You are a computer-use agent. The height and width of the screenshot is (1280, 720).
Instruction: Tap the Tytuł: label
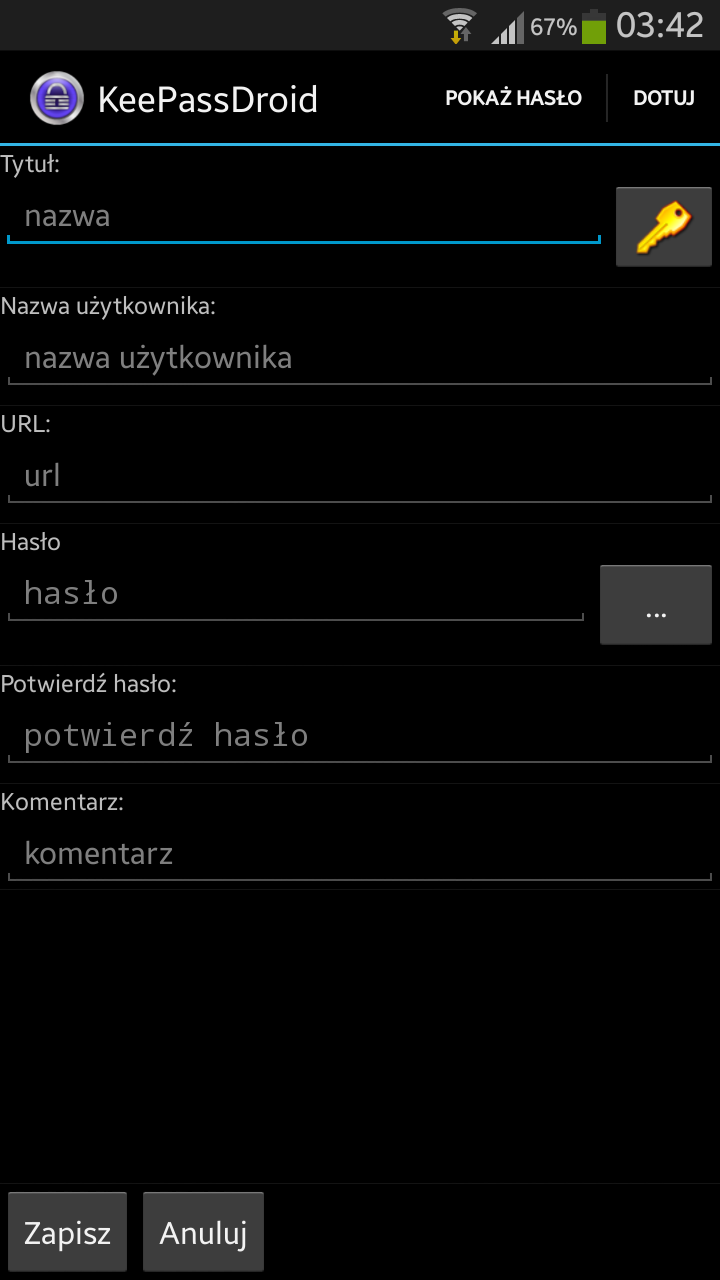[x=31, y=164]
